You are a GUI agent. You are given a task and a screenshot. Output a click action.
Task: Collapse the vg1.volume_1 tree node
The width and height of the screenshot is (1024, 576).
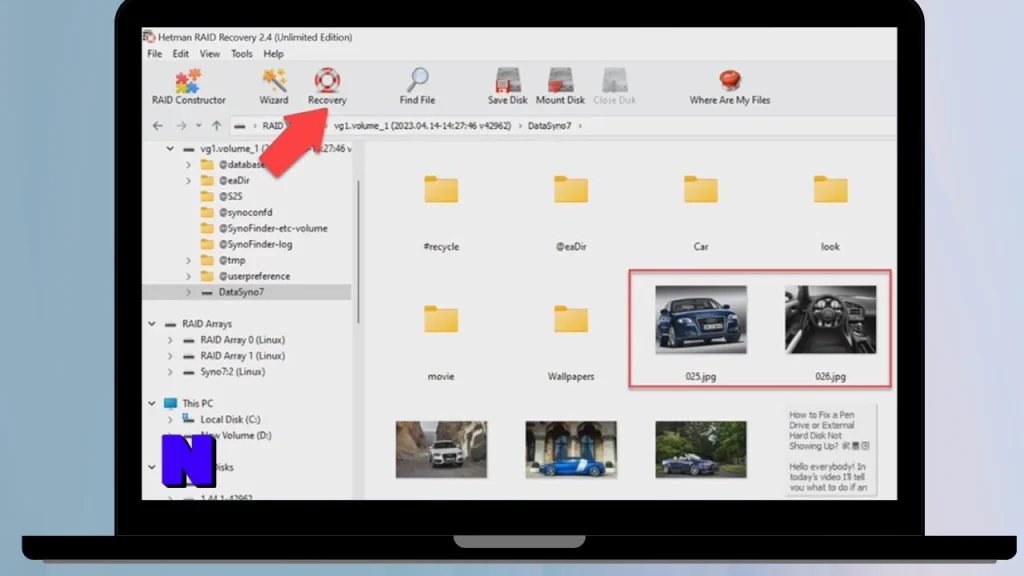coord(170,149)
